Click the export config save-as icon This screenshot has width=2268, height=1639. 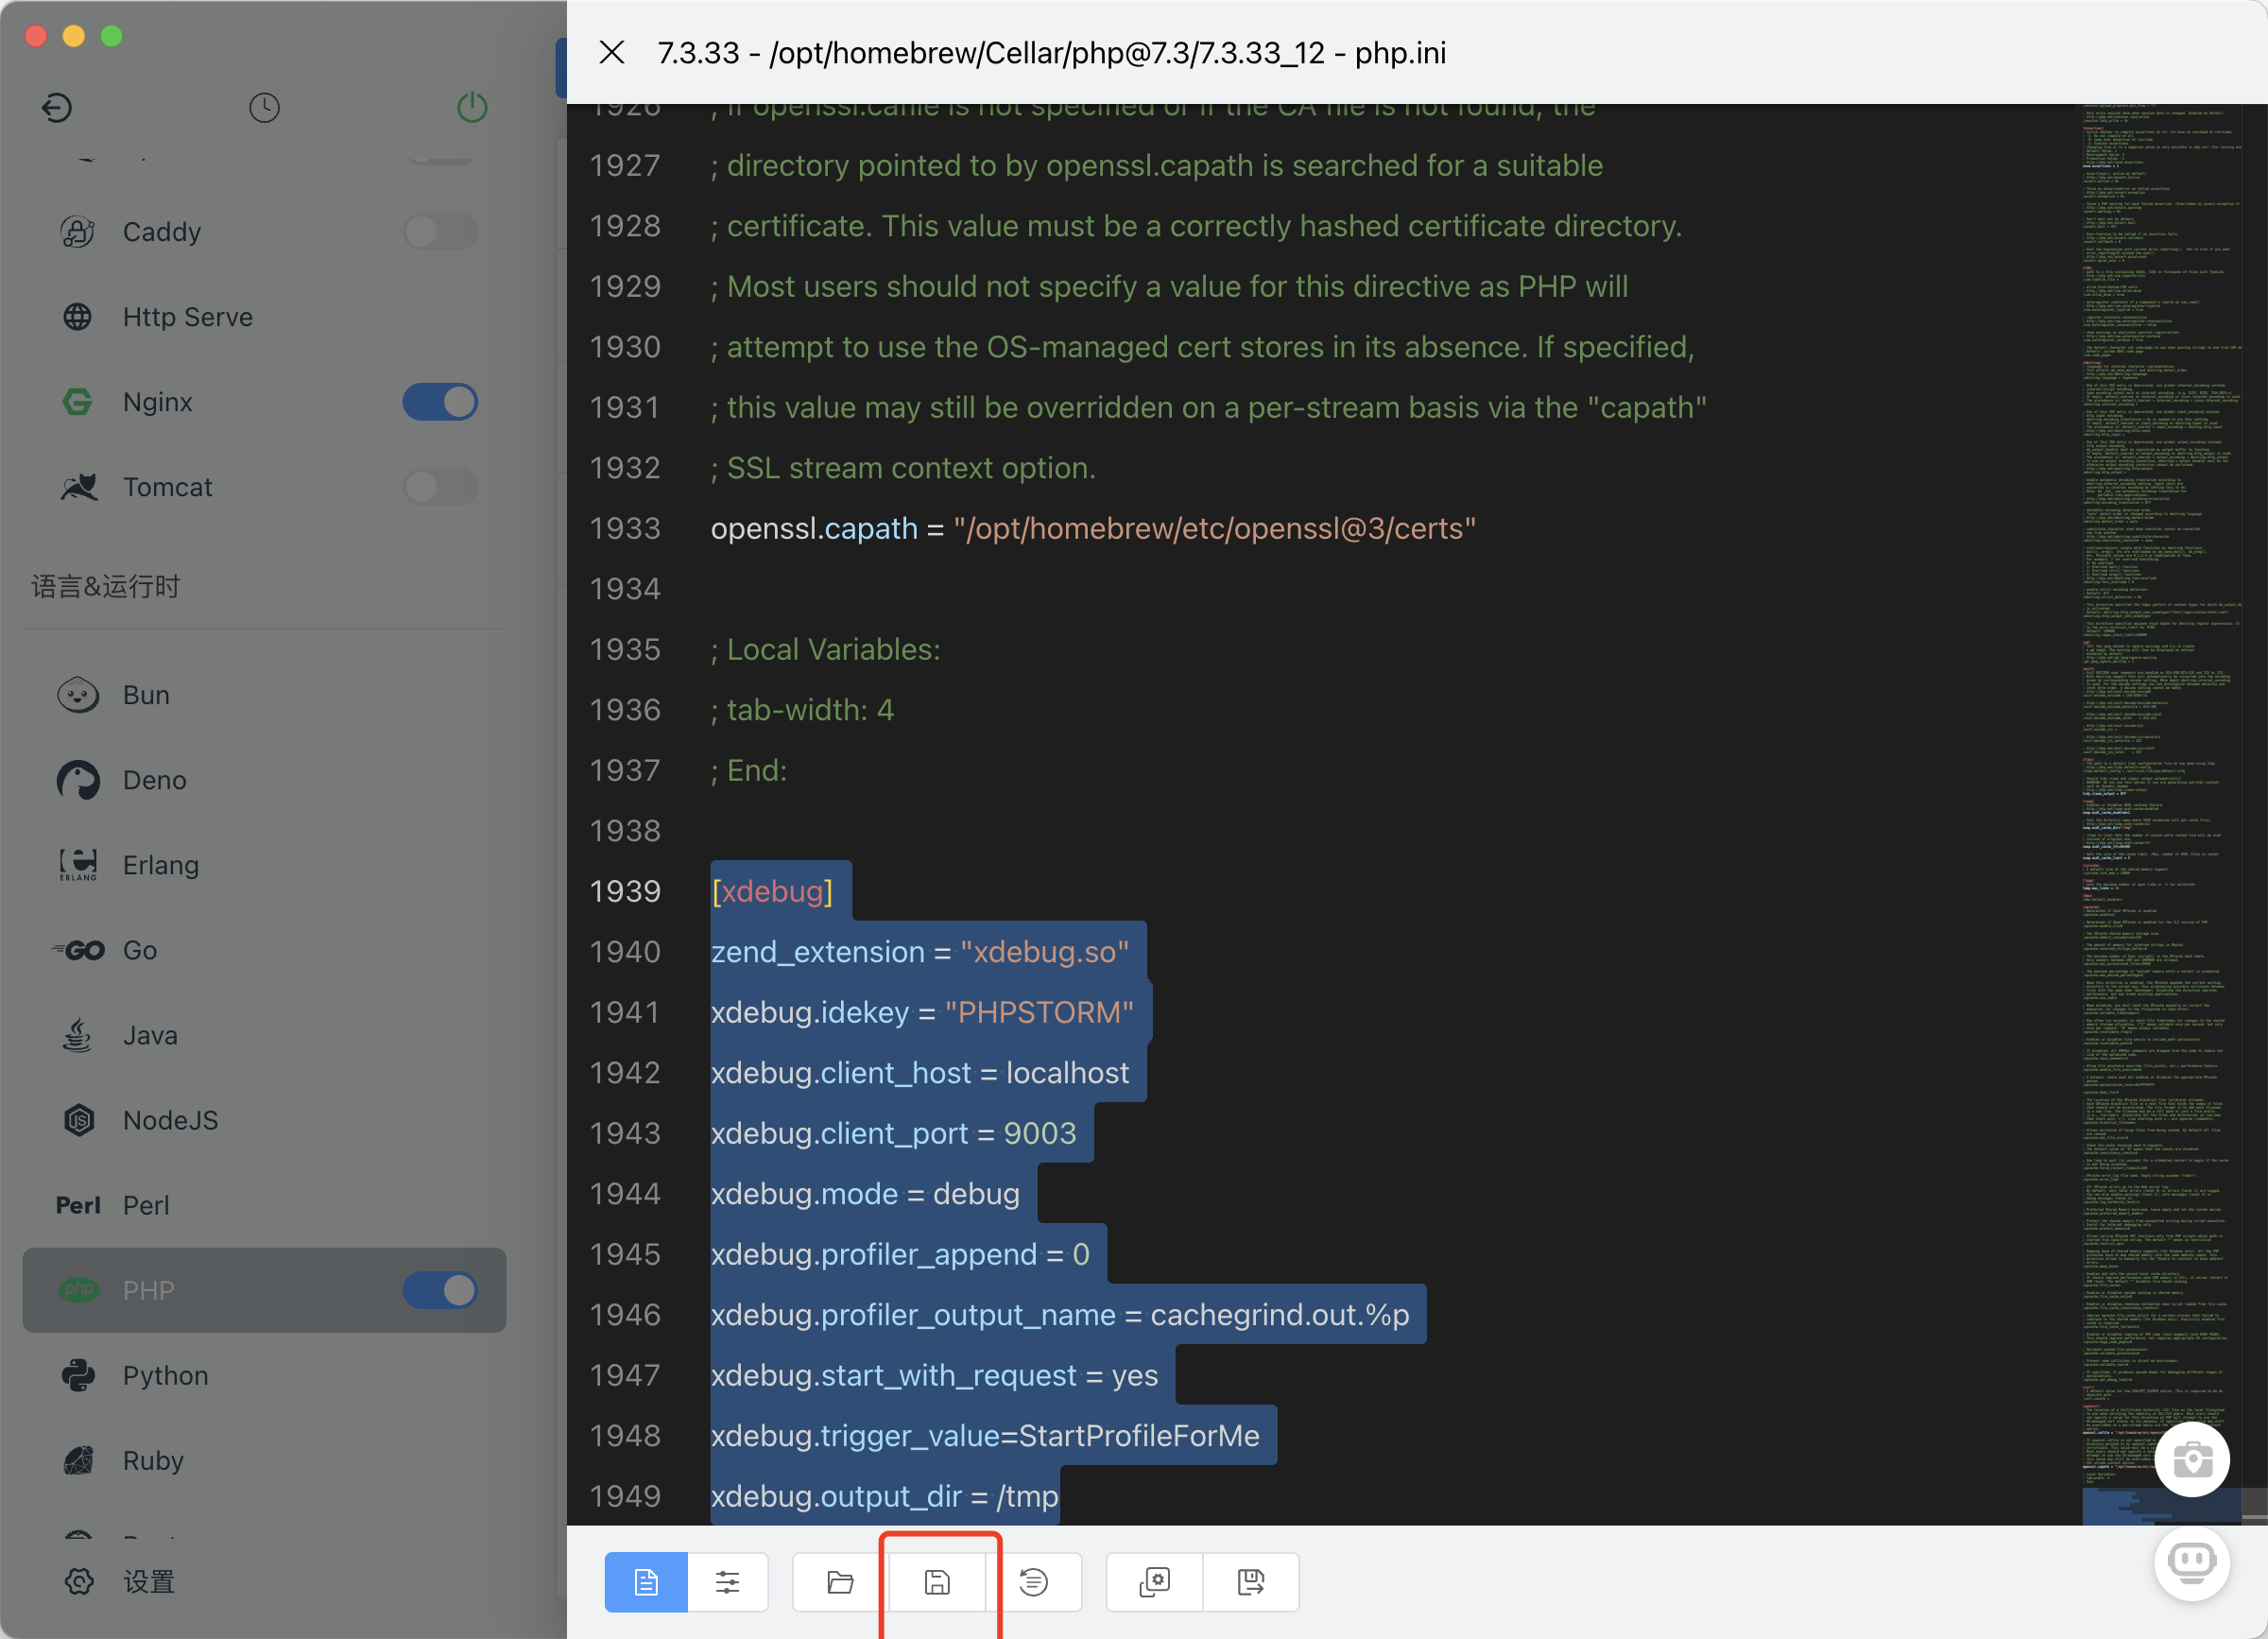coord(1250,1582)
